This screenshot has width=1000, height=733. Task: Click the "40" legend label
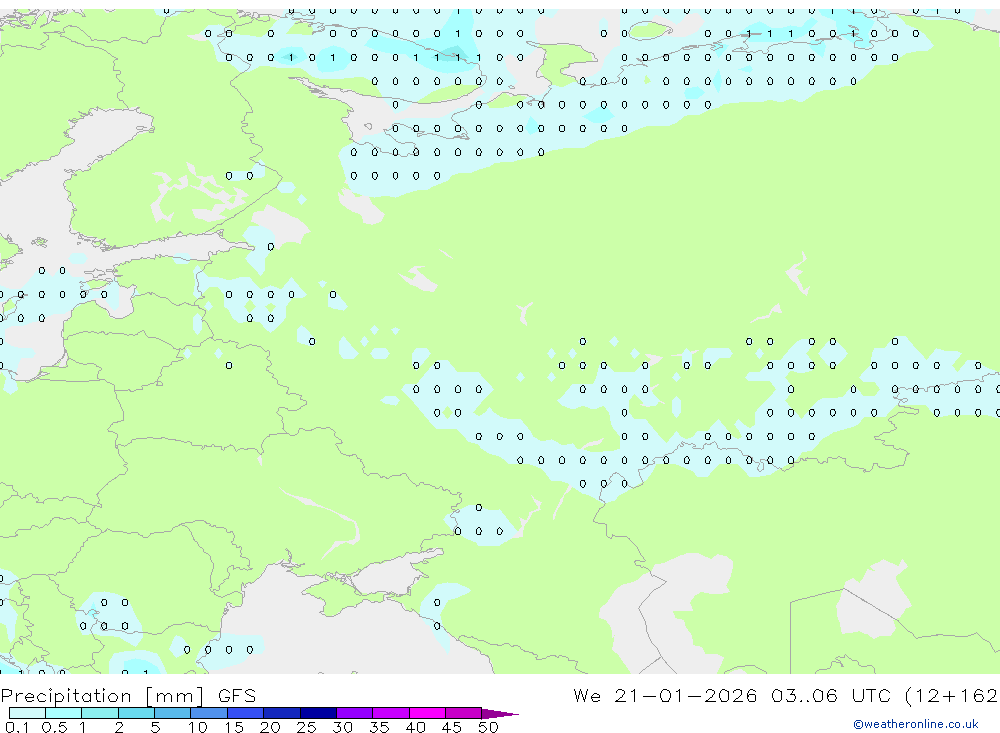click(x=415, y=727)
